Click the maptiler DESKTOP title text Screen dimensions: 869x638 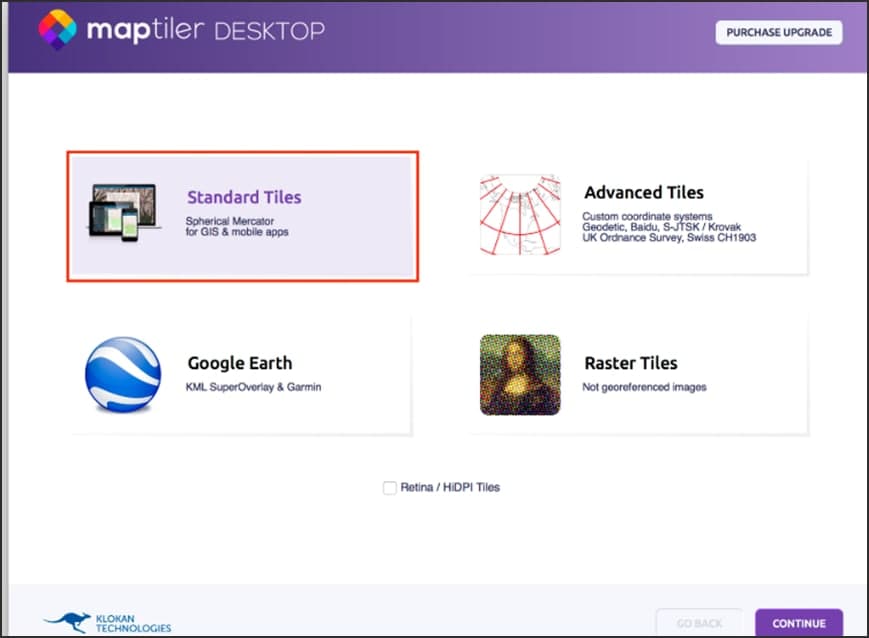[x=206, y=30]
